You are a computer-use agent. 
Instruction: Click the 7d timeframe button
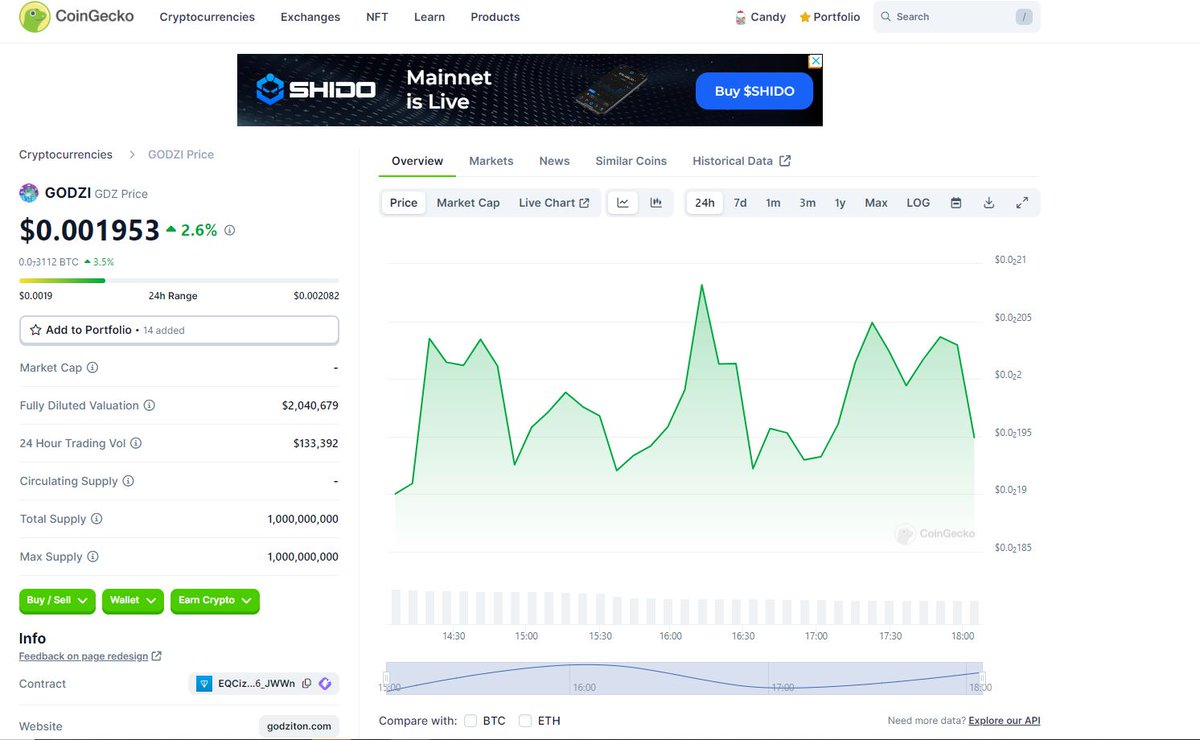739,202
